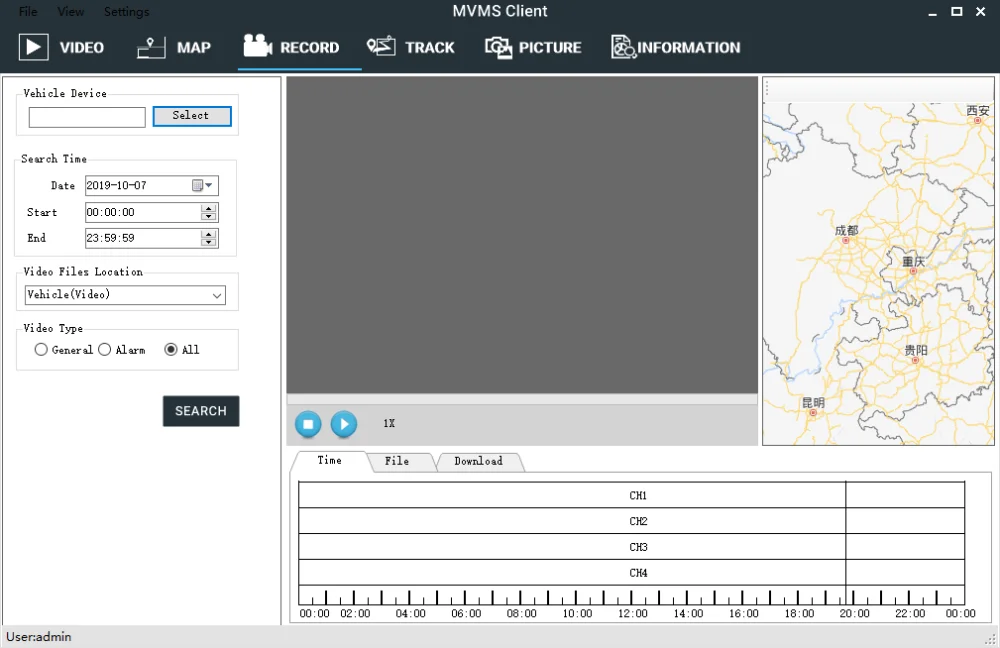
Task: Increase the Start time with spinner arrow
Action: 209,208
